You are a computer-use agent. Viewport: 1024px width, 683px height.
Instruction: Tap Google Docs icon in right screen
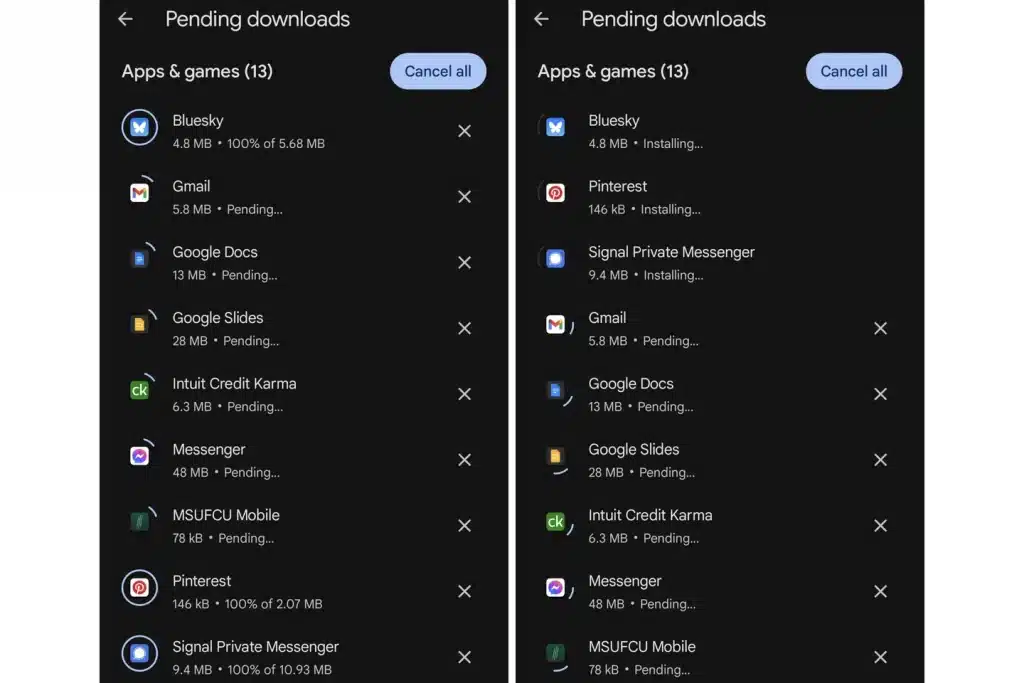click(555, 391)
